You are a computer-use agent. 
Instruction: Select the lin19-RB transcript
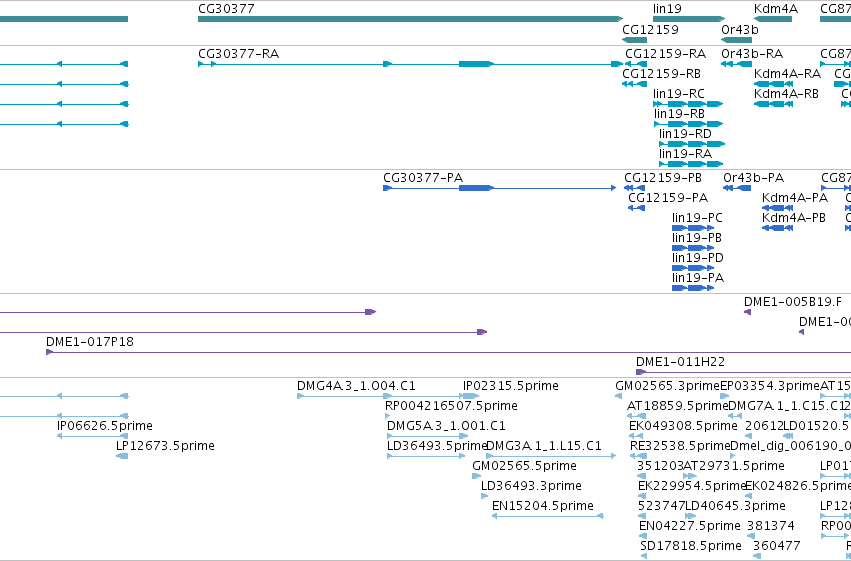(x=689, y=124)
